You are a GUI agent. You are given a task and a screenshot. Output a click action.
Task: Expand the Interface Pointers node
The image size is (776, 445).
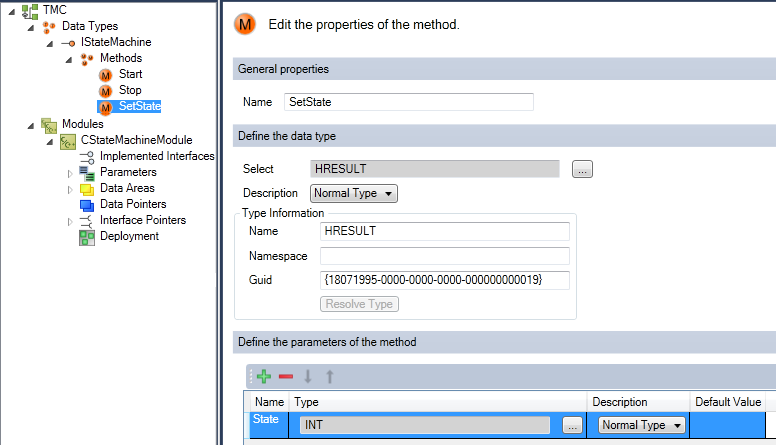(x=70, y=222)
